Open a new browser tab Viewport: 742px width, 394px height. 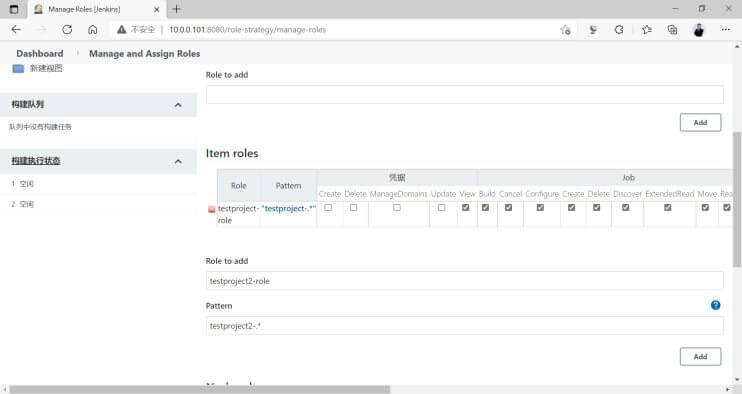click(x=177, y=9)
